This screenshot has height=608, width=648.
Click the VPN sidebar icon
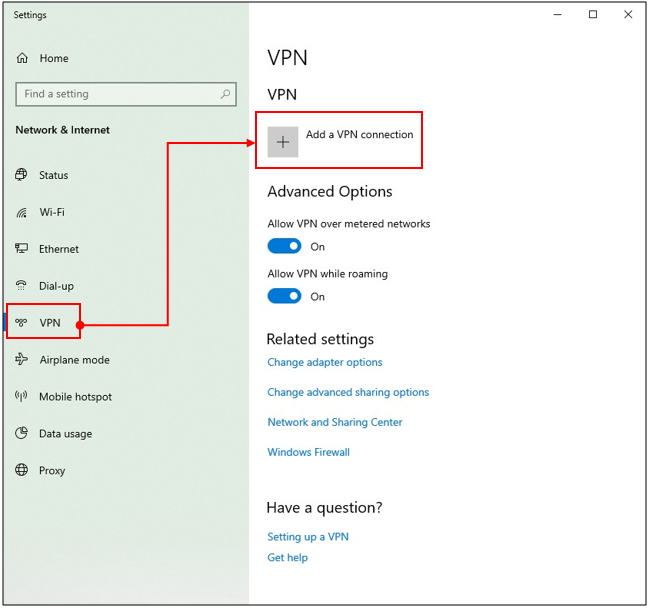click(x=21, y=322)
